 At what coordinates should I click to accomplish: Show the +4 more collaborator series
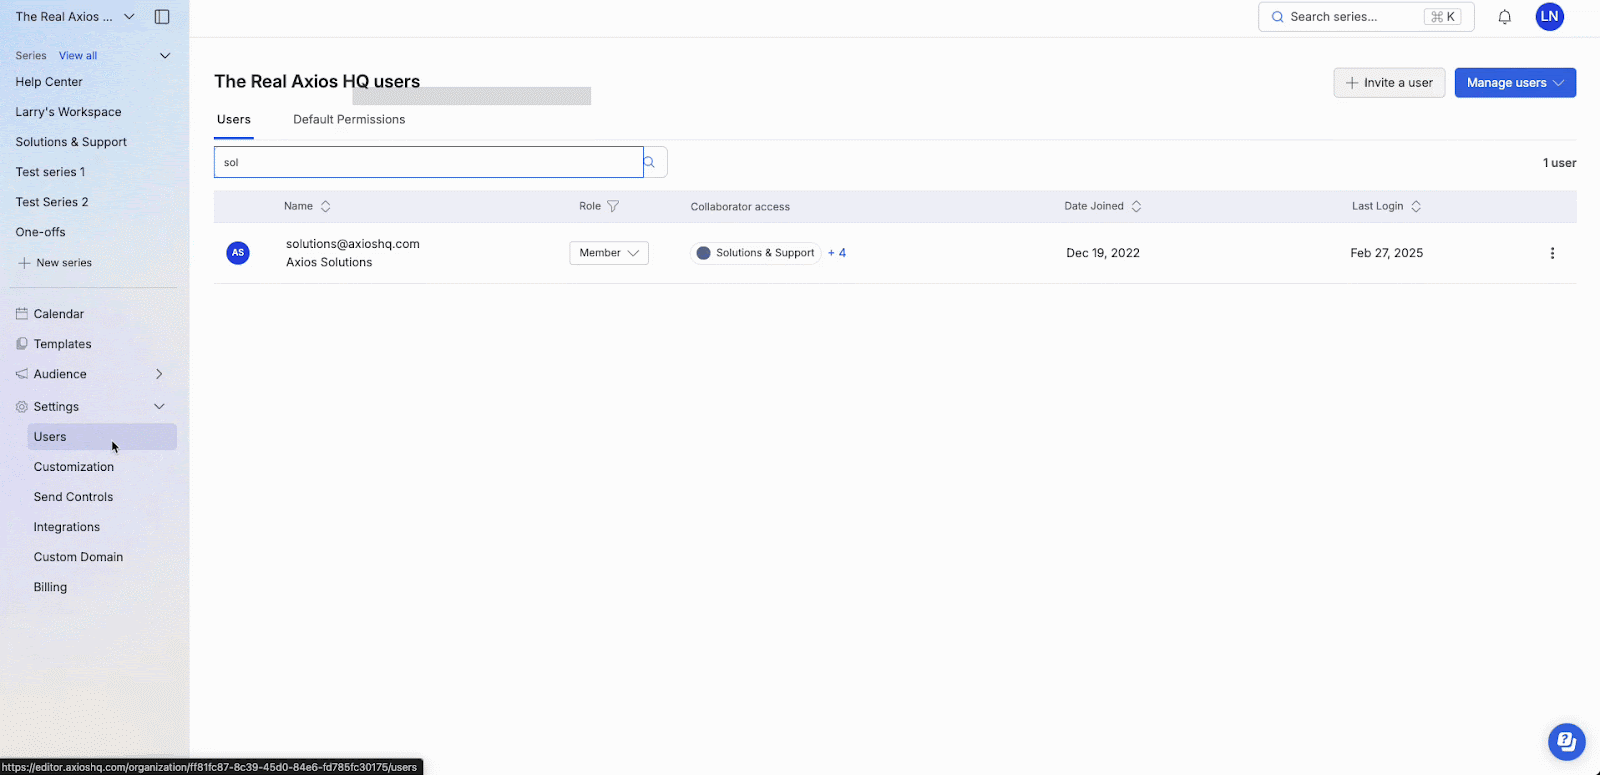837,253
